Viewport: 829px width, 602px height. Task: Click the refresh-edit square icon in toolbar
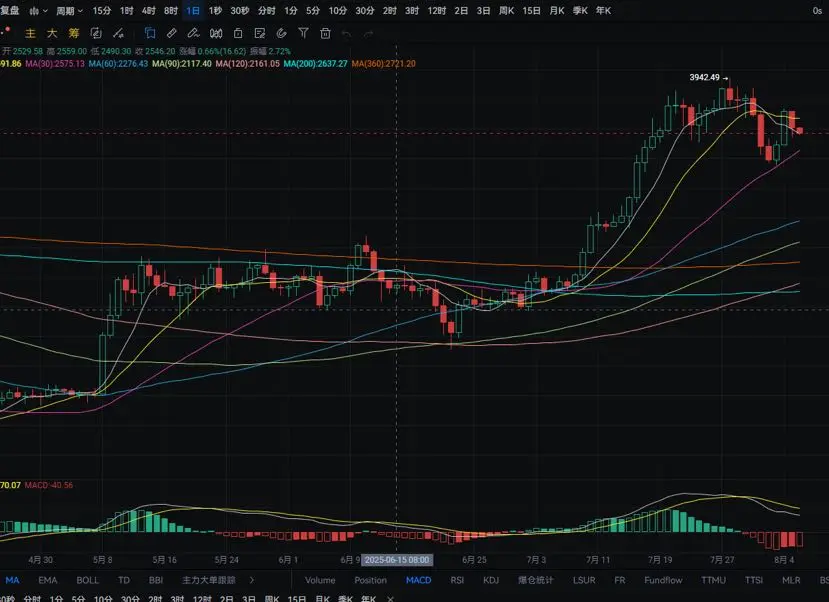(96, 33)
